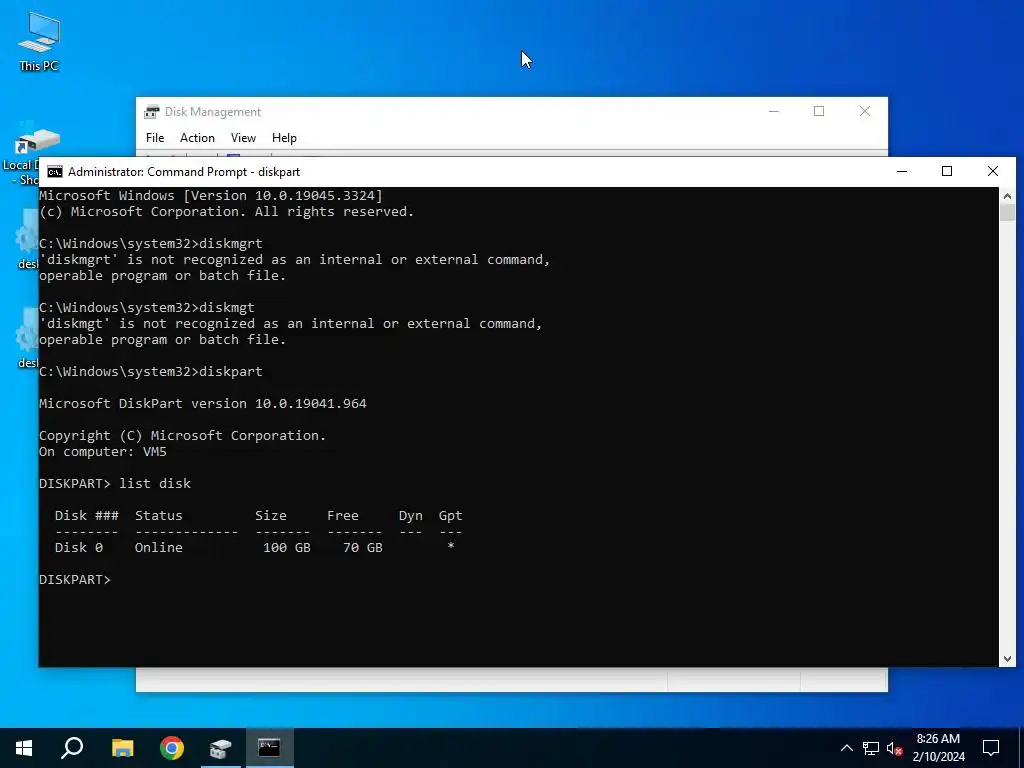Open File Explorer from the taskbar

pos(122,748)
